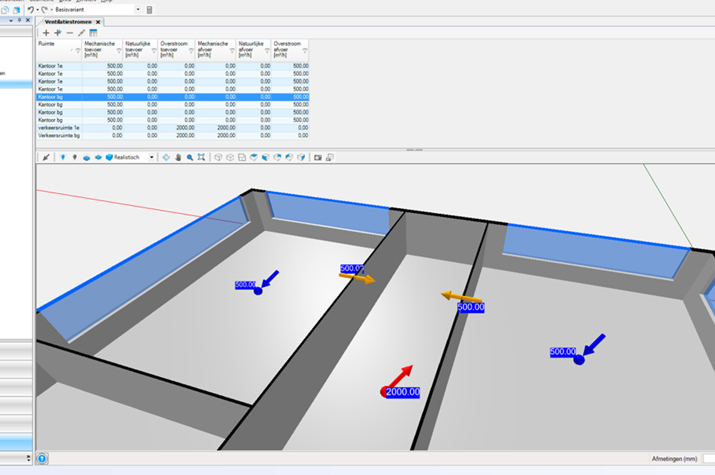
Task: Open filter for Mechanische toevoer column
Action: coord(119,50)
